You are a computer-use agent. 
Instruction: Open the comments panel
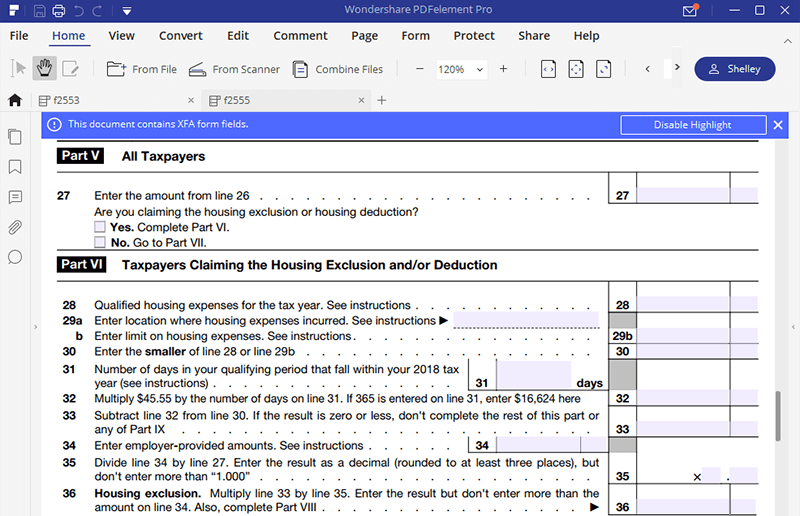tap(15, 197)
